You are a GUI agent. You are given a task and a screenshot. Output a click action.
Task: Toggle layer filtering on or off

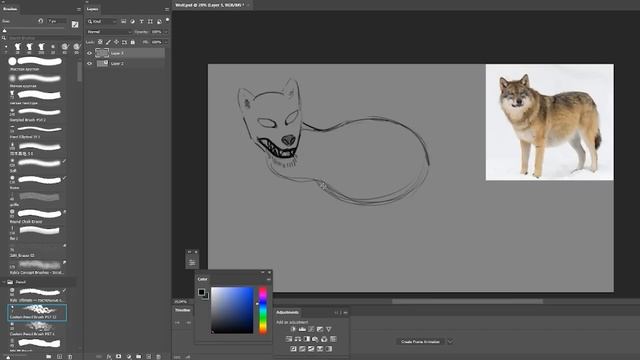[167, 20]
